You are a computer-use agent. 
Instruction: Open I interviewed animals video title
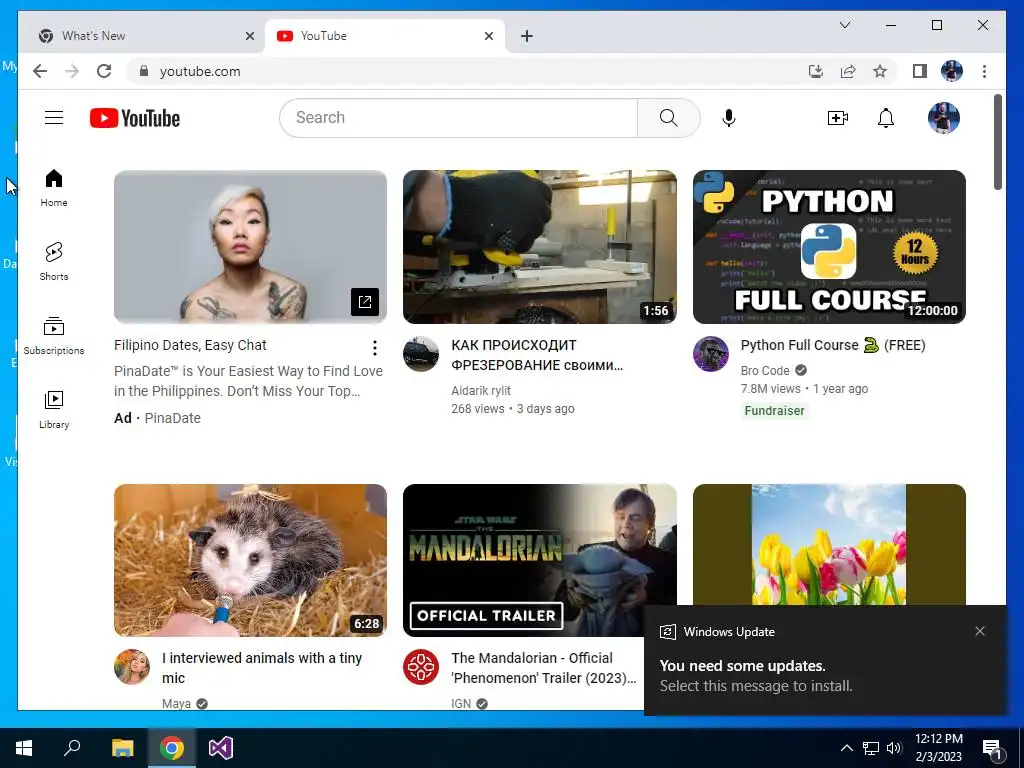click(262, 667)
